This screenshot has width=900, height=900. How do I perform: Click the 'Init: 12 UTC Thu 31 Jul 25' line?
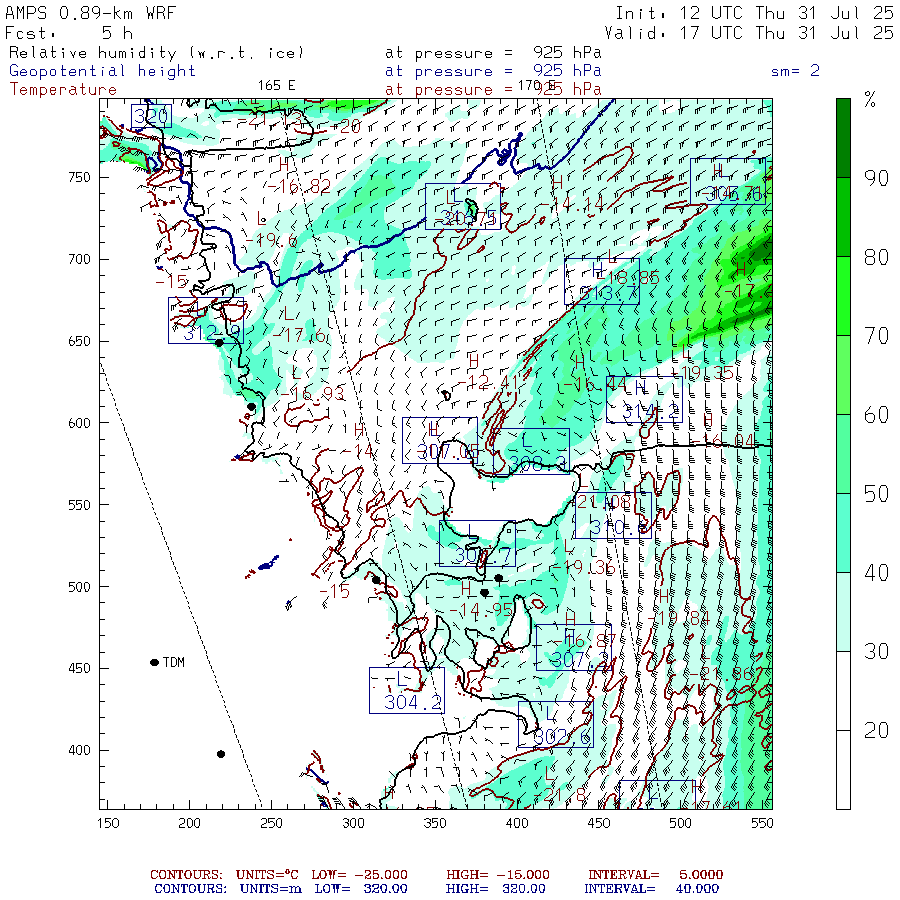tap(754, 13)
